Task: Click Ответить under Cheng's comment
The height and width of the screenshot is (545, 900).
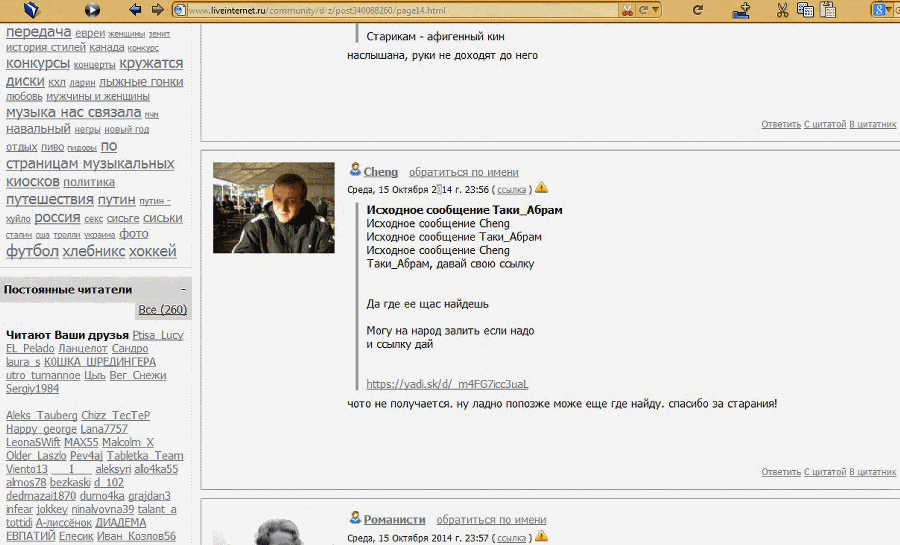Action: coord(781,472)
